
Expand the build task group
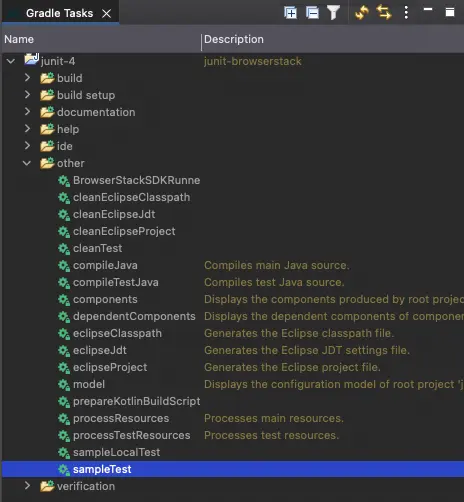click(x=27, y=78)
